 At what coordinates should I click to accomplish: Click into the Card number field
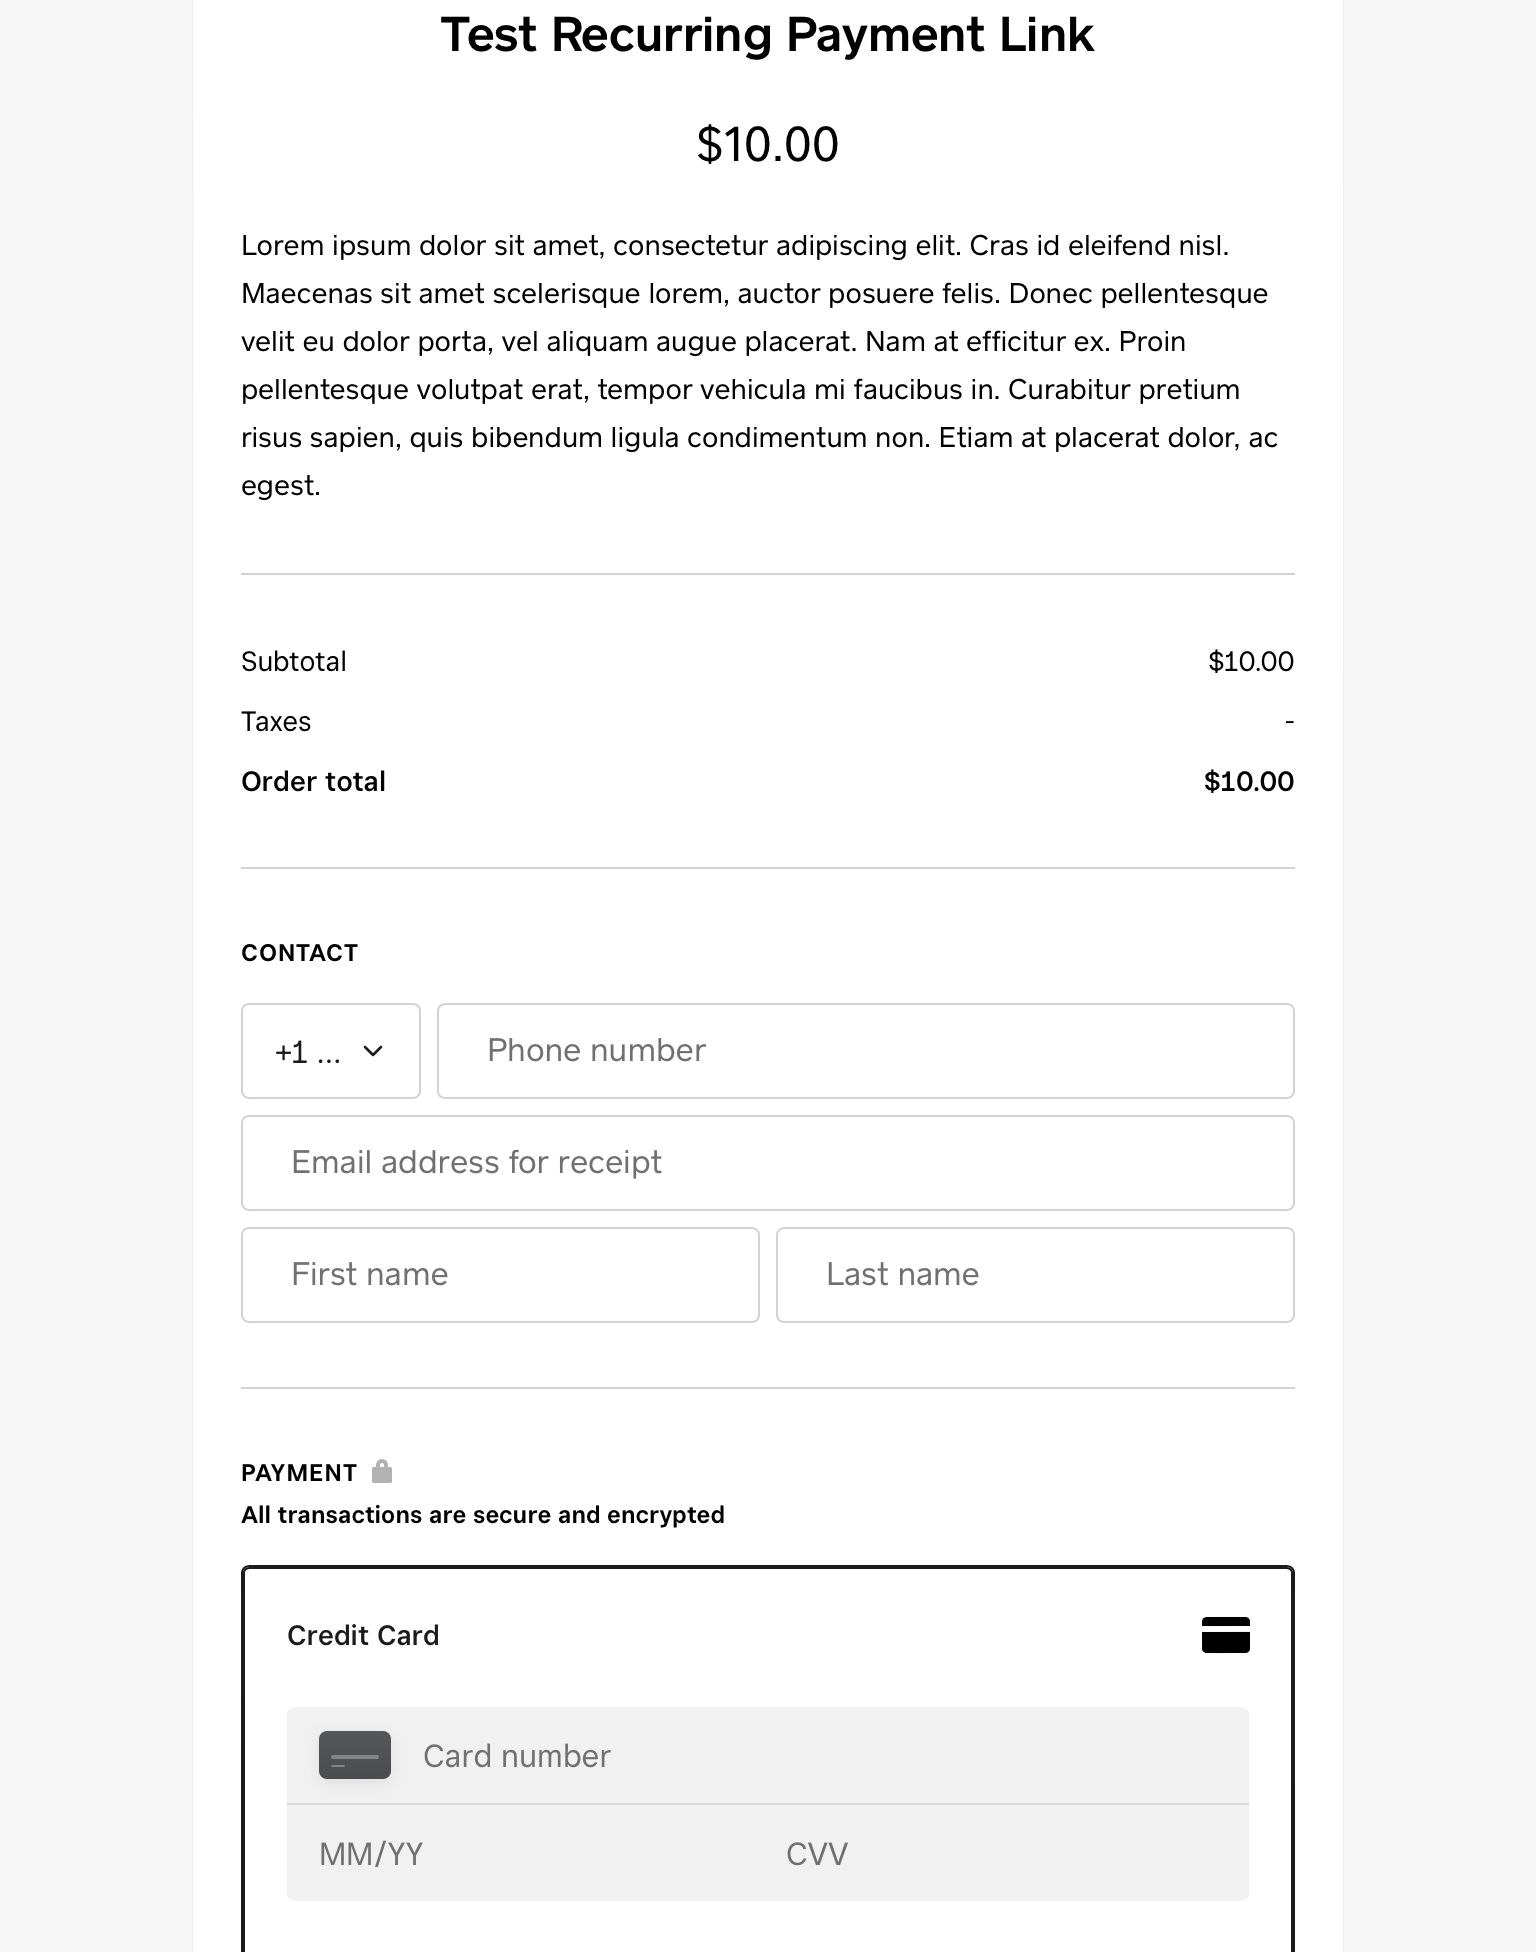point(820,1756)
